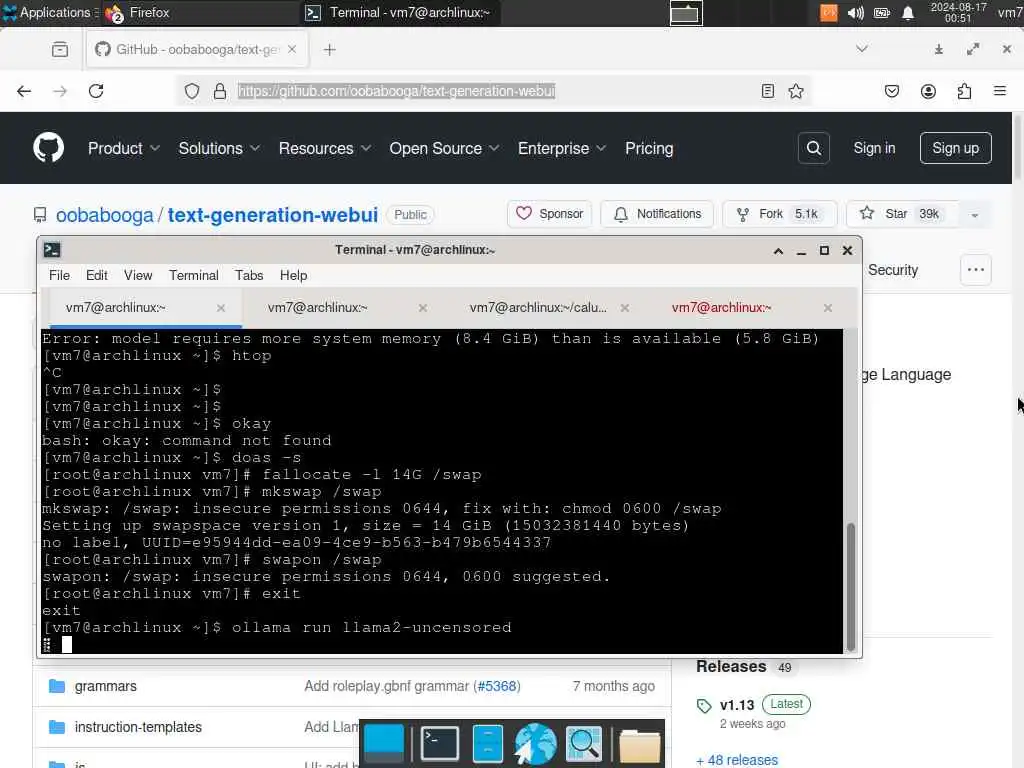This screenshot has height=768, width=1024.
Task: Open terminal File menu
Action: (x=59, y=276)
